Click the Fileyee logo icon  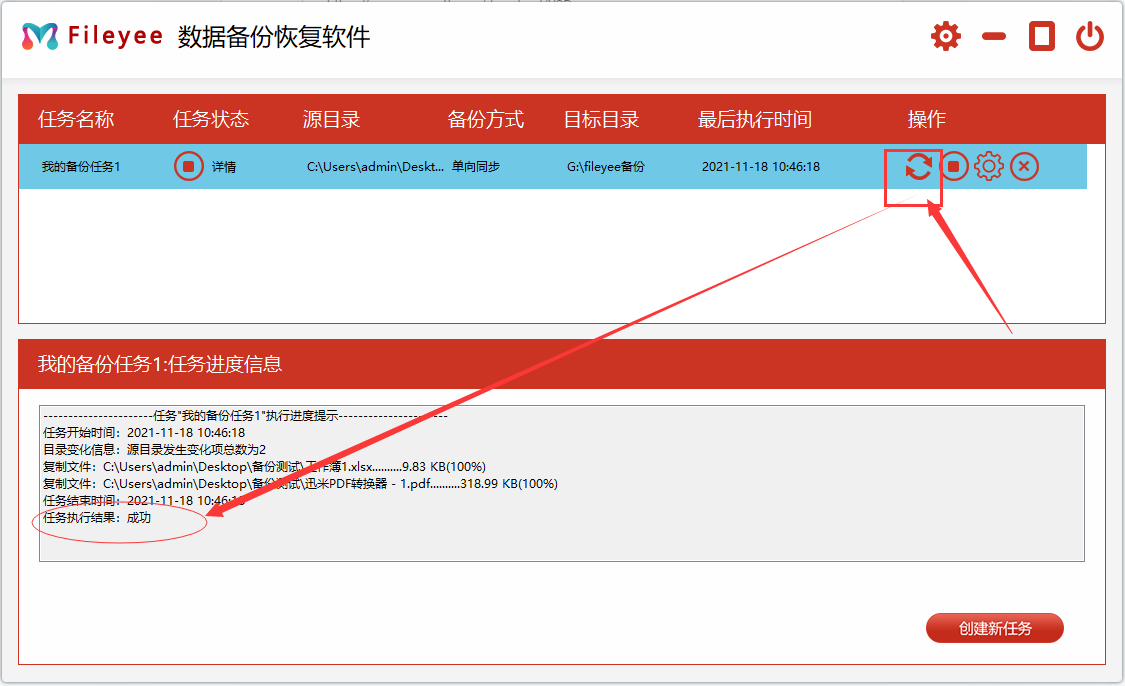tap(40, 37)
